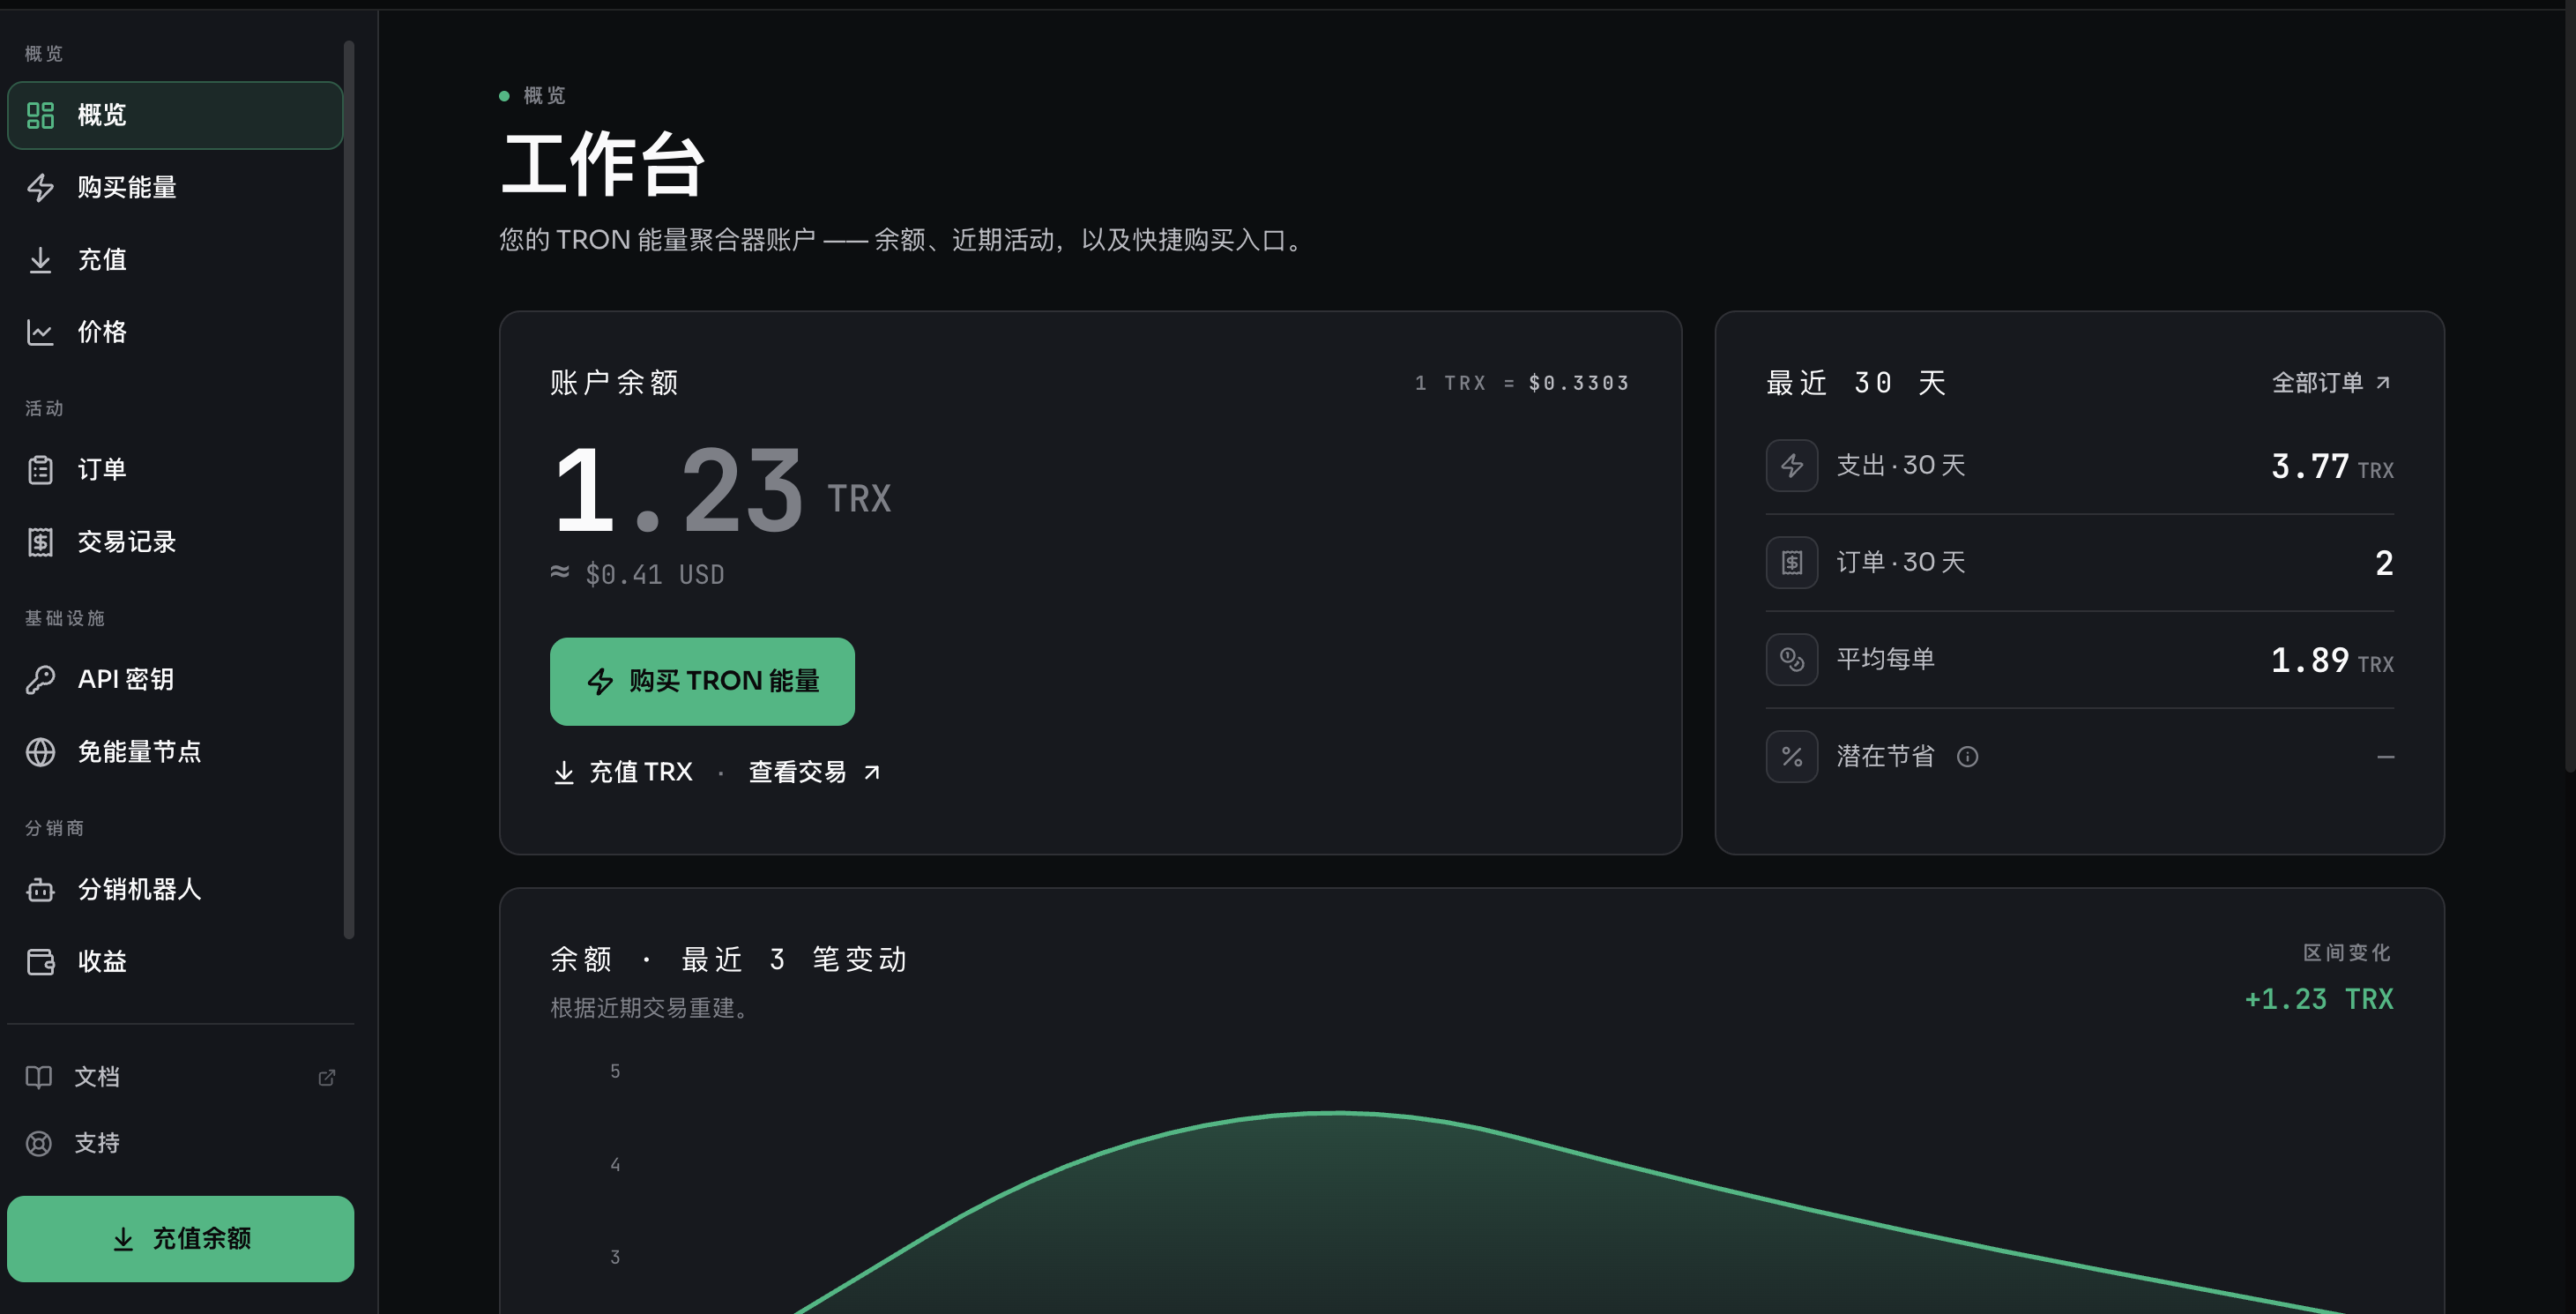The height and width of the screenshot is (1314, 2576).
Task: Go to the 充值 sidebar page
Action: pyautogui.click(x=175, y=260)
